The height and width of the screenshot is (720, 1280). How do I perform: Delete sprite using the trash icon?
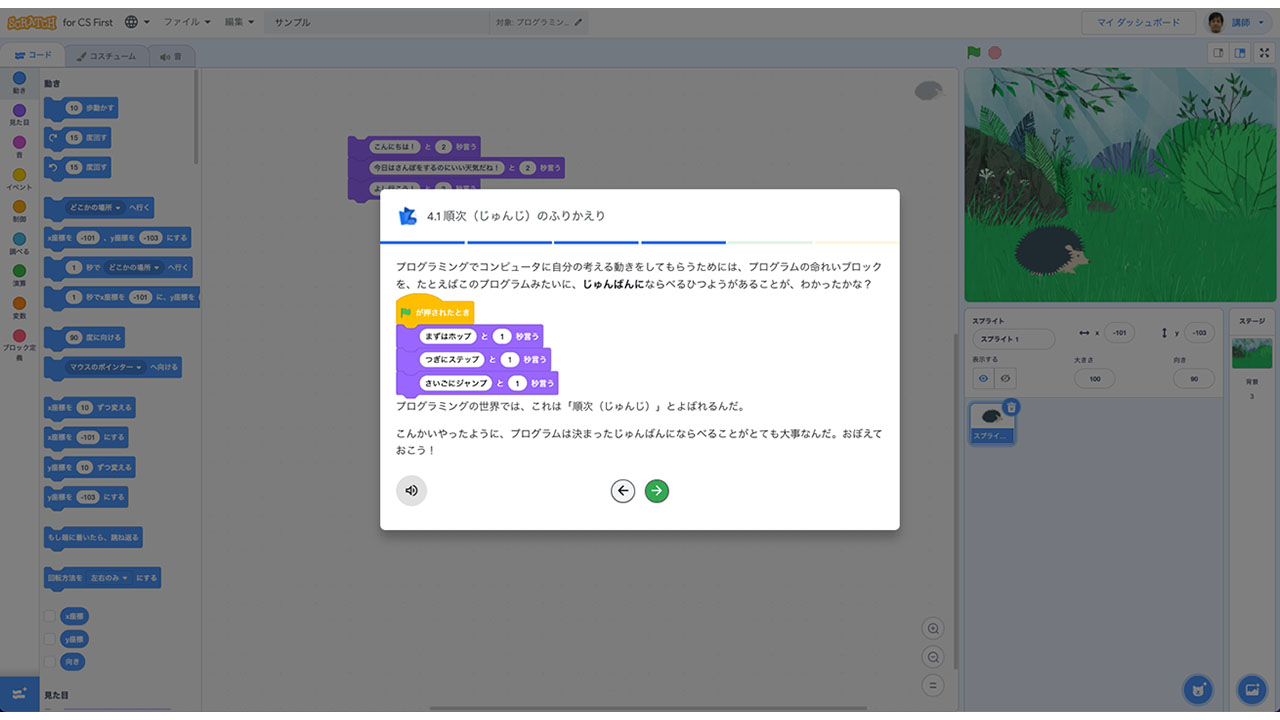pyautogui.click(x=1011, y=406)
